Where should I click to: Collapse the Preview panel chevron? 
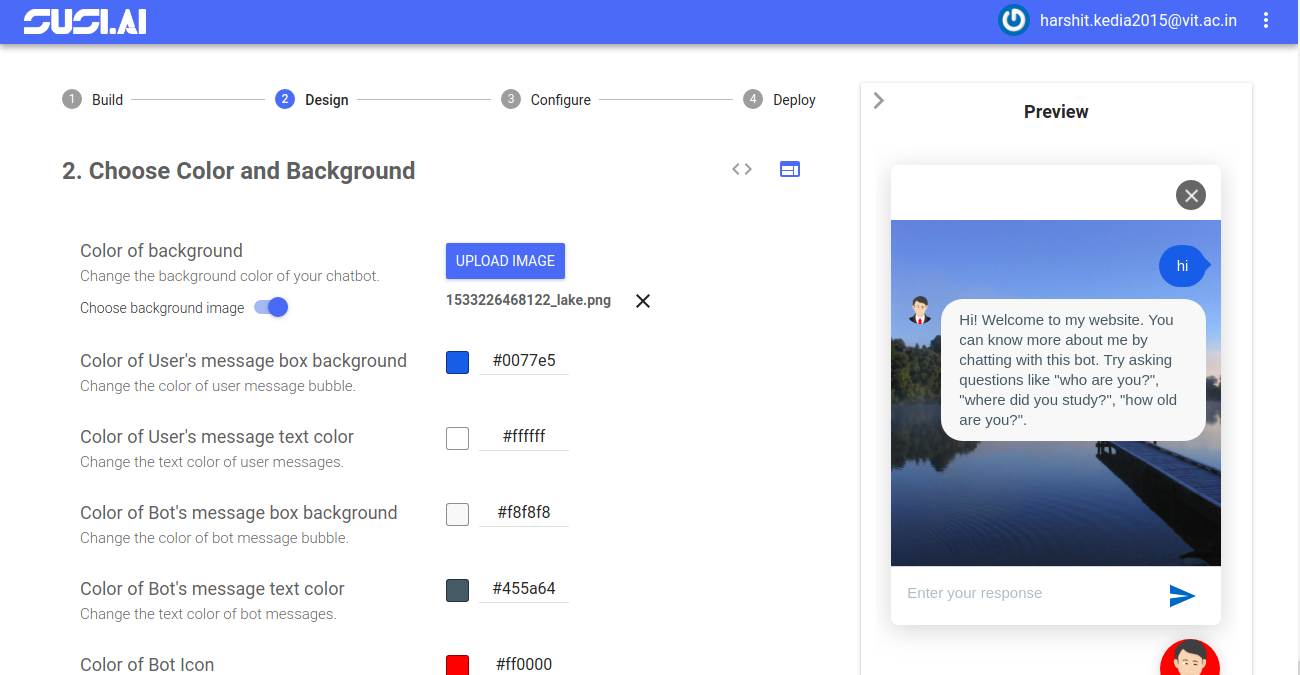878,100
